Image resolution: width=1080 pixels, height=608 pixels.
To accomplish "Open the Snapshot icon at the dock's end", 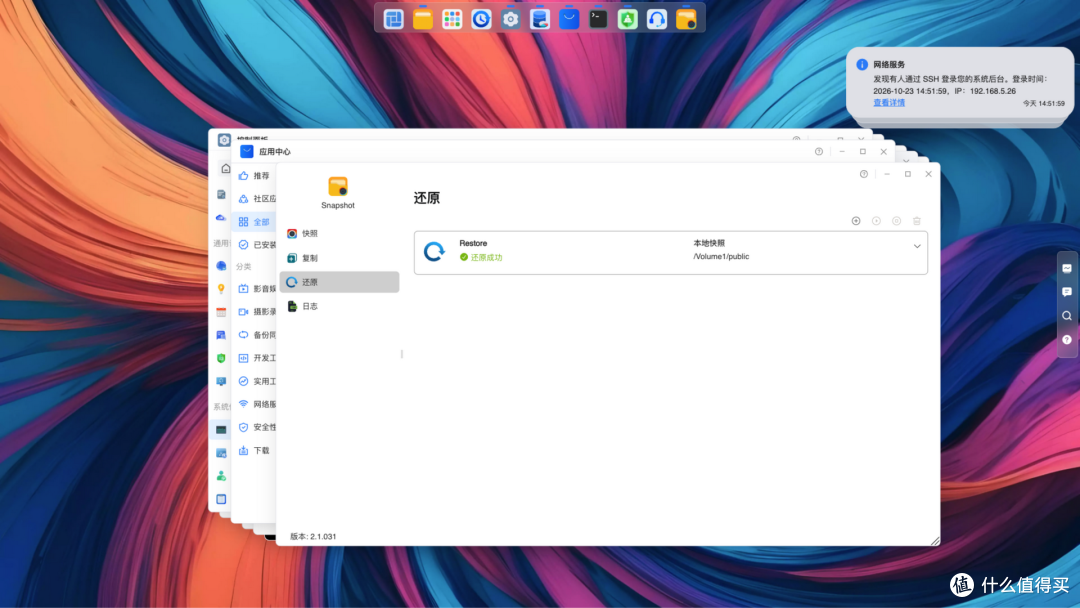I will pyautogui.click(x=686, y=19).
